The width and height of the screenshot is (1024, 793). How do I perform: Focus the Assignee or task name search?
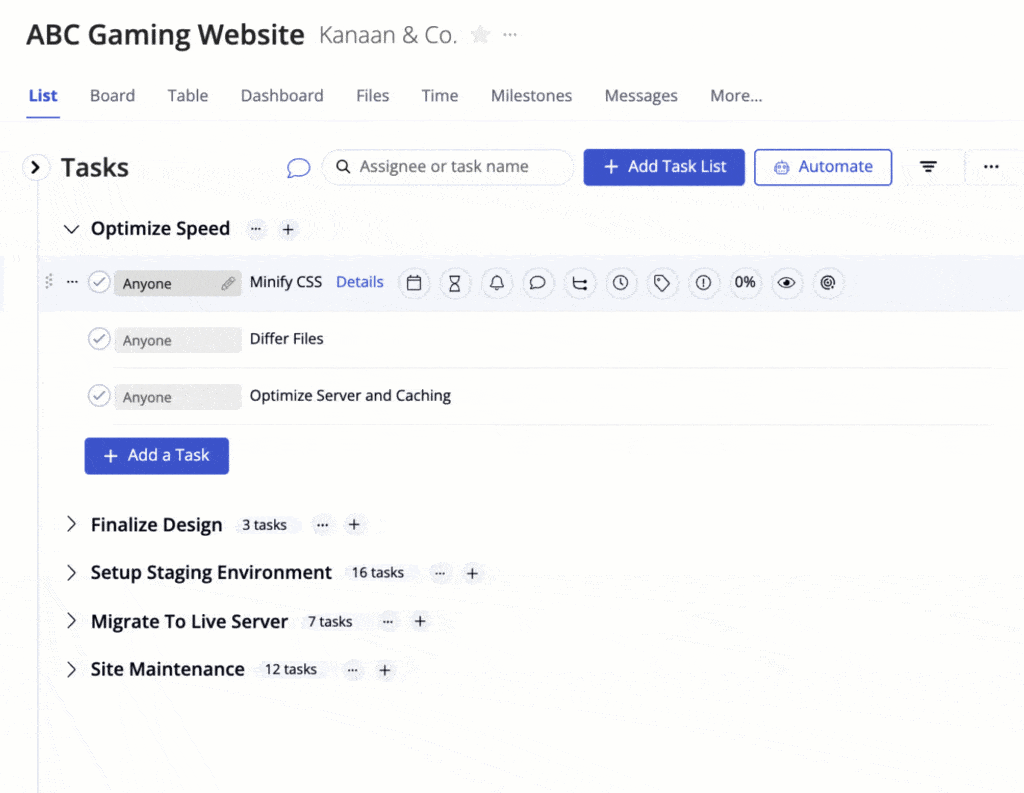coord(447,167)
